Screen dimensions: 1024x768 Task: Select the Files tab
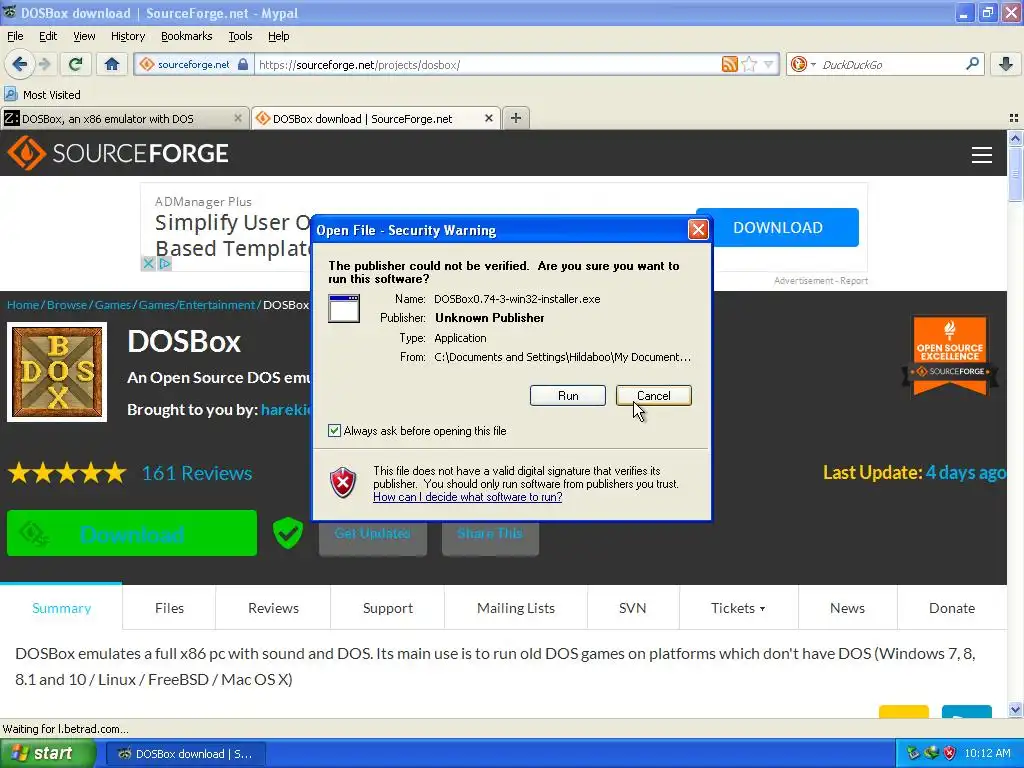(169, 608)
